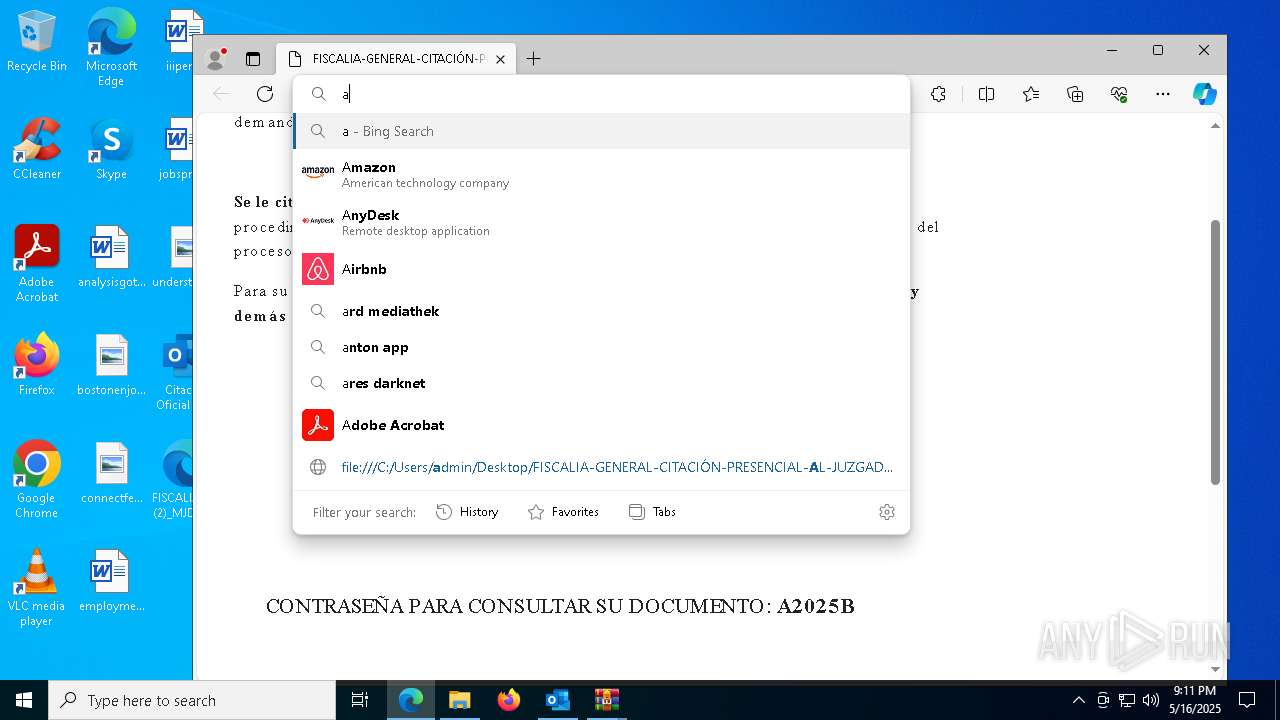Open Settings and more ellipsis menu
1280x720 pixels.
point(1163,94)
